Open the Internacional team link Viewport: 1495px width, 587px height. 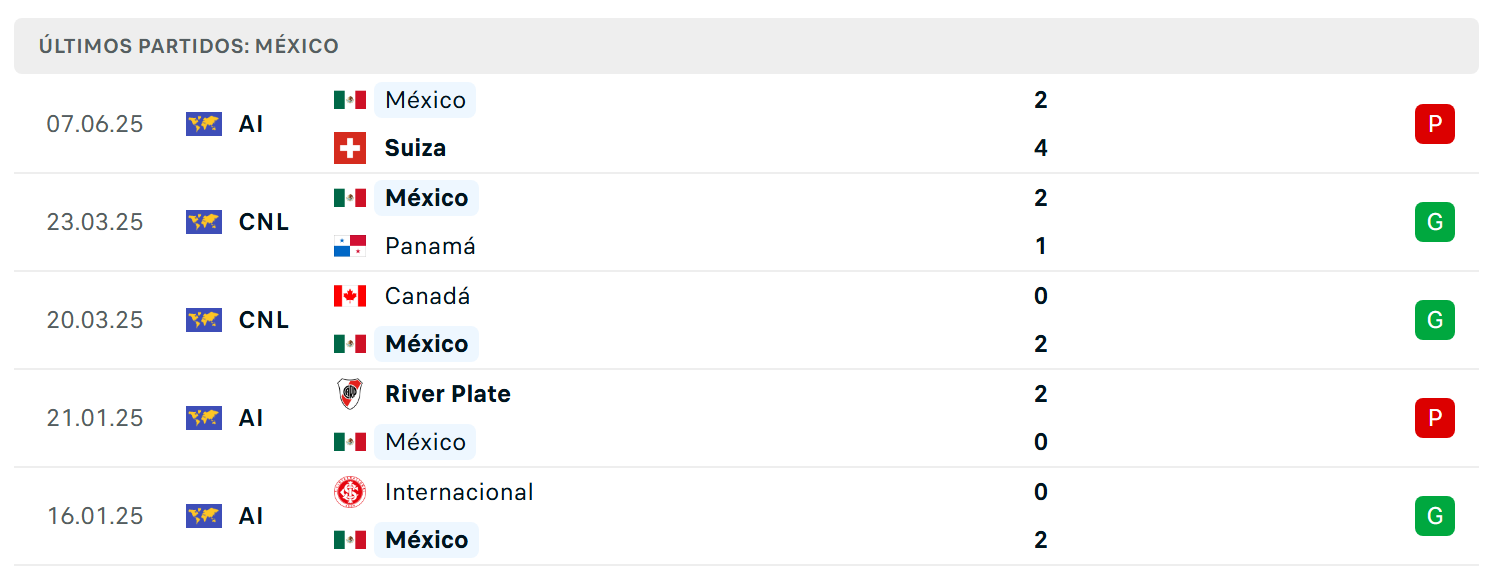tap(459, 492)
